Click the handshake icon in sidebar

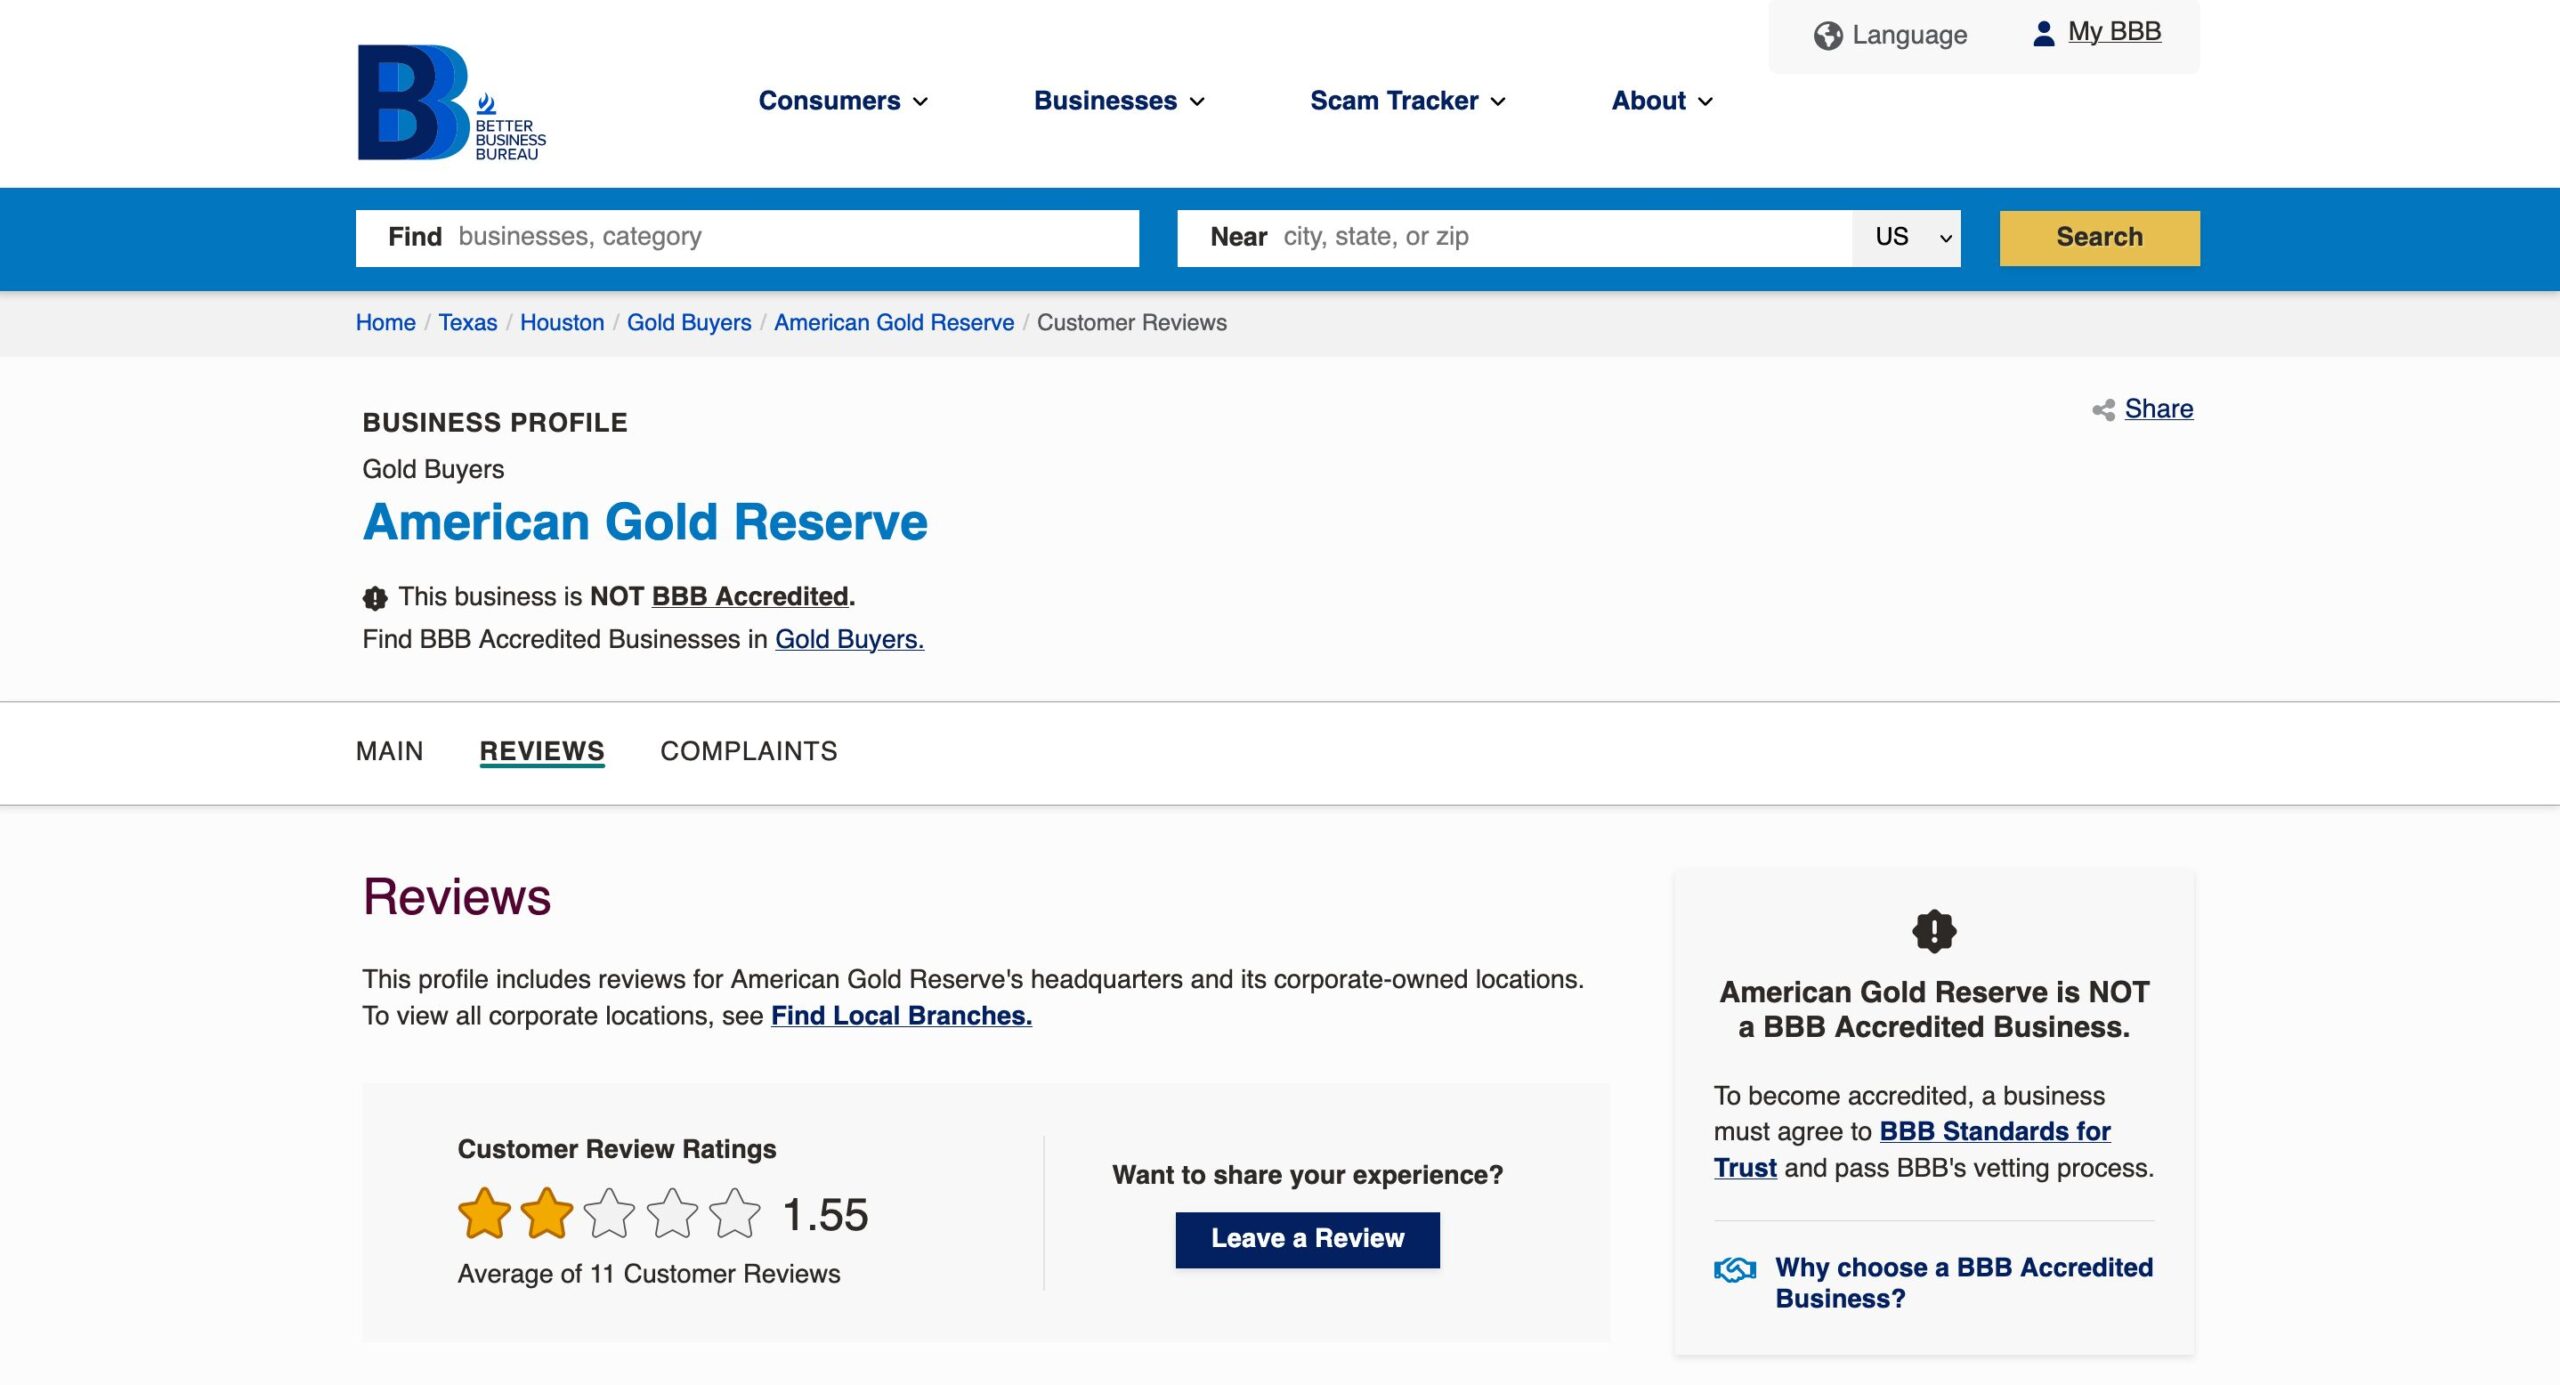[x=1735, y=1269]
